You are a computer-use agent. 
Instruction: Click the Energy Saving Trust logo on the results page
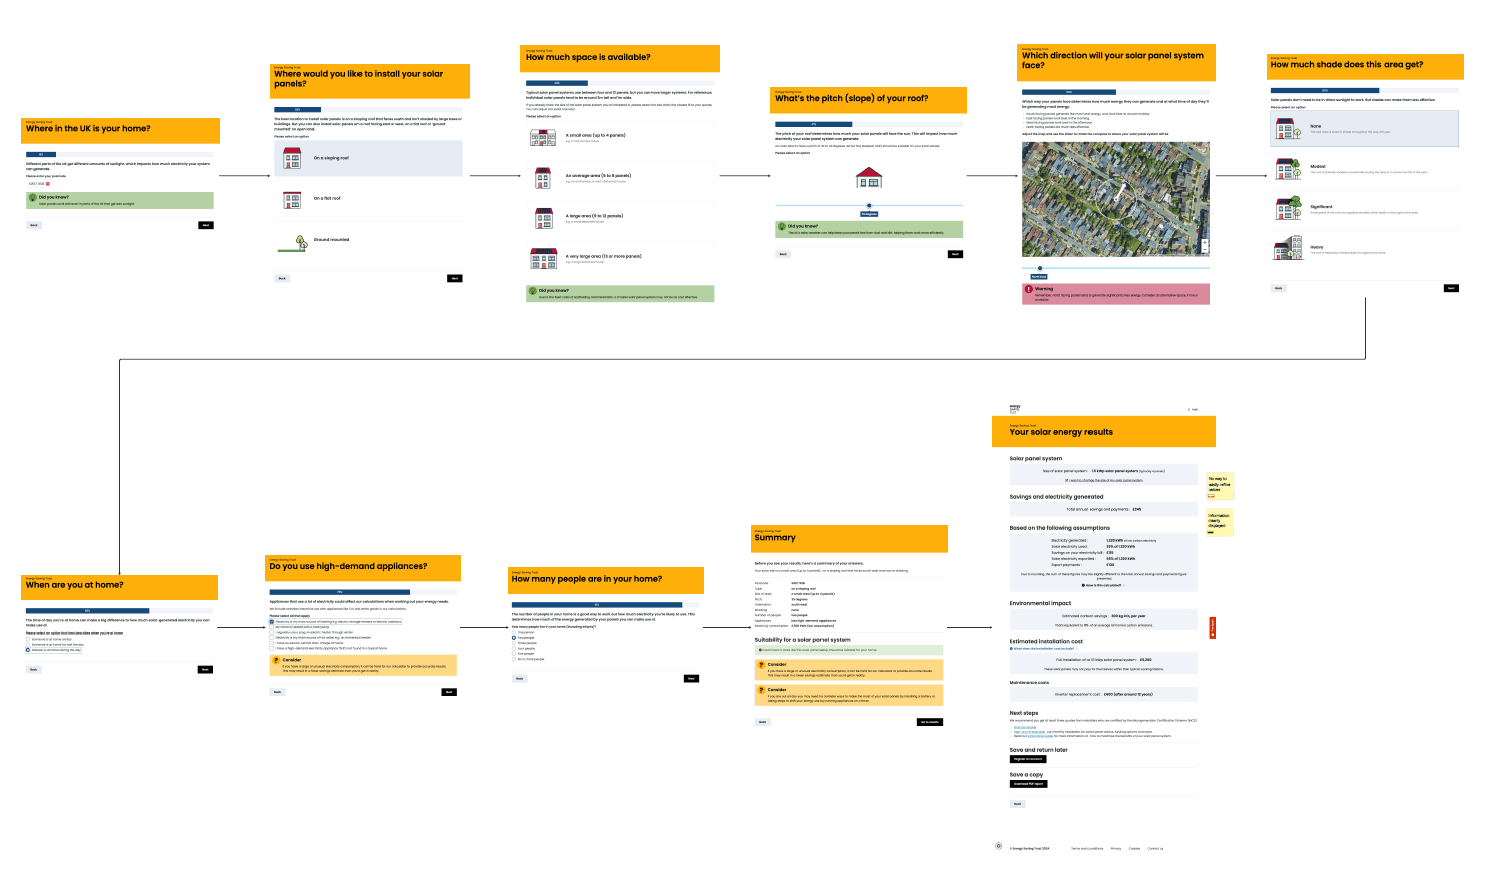(x=1015, y=408)
